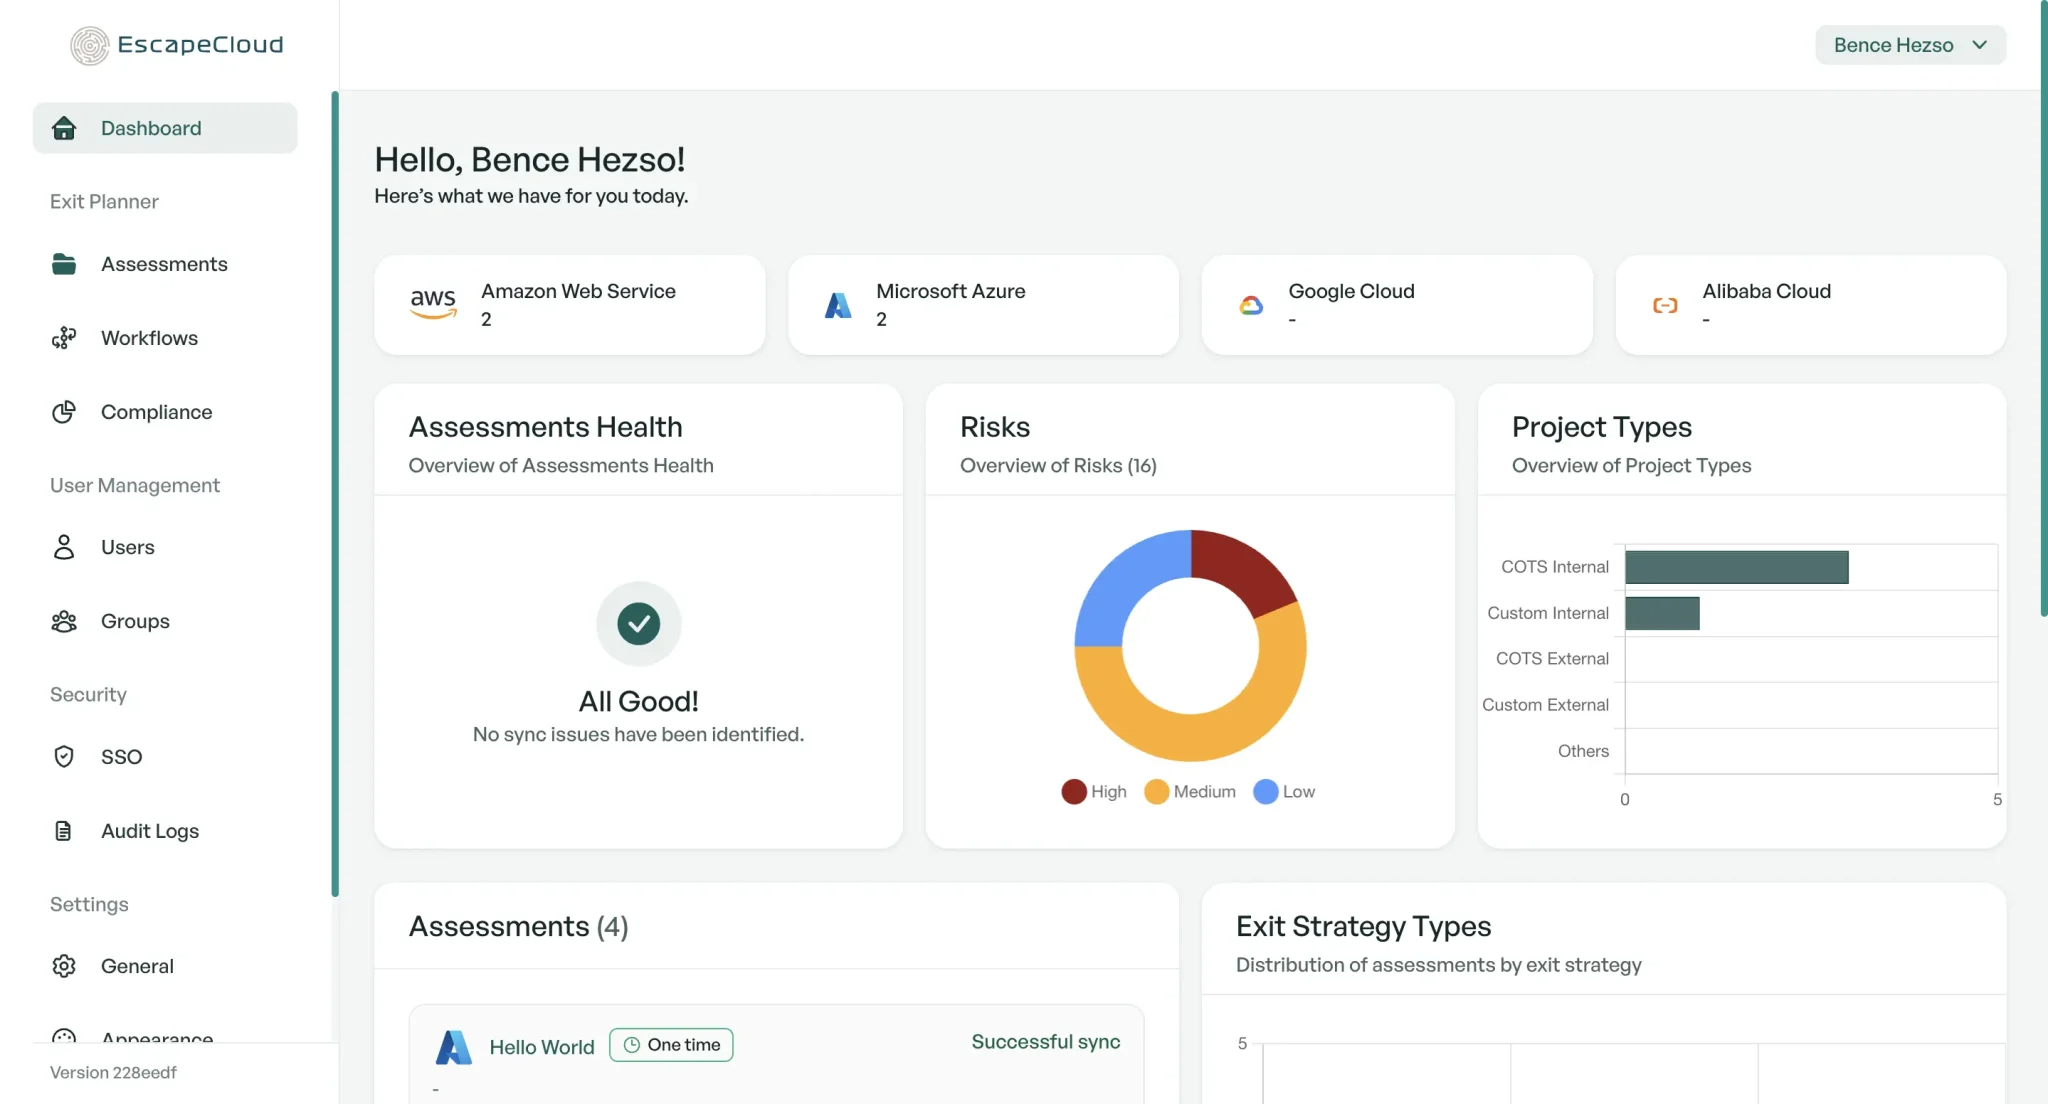The height and width of the screenshot is (1104, 2048).
Task: Click the General settings gear icon
Action: 64,966
